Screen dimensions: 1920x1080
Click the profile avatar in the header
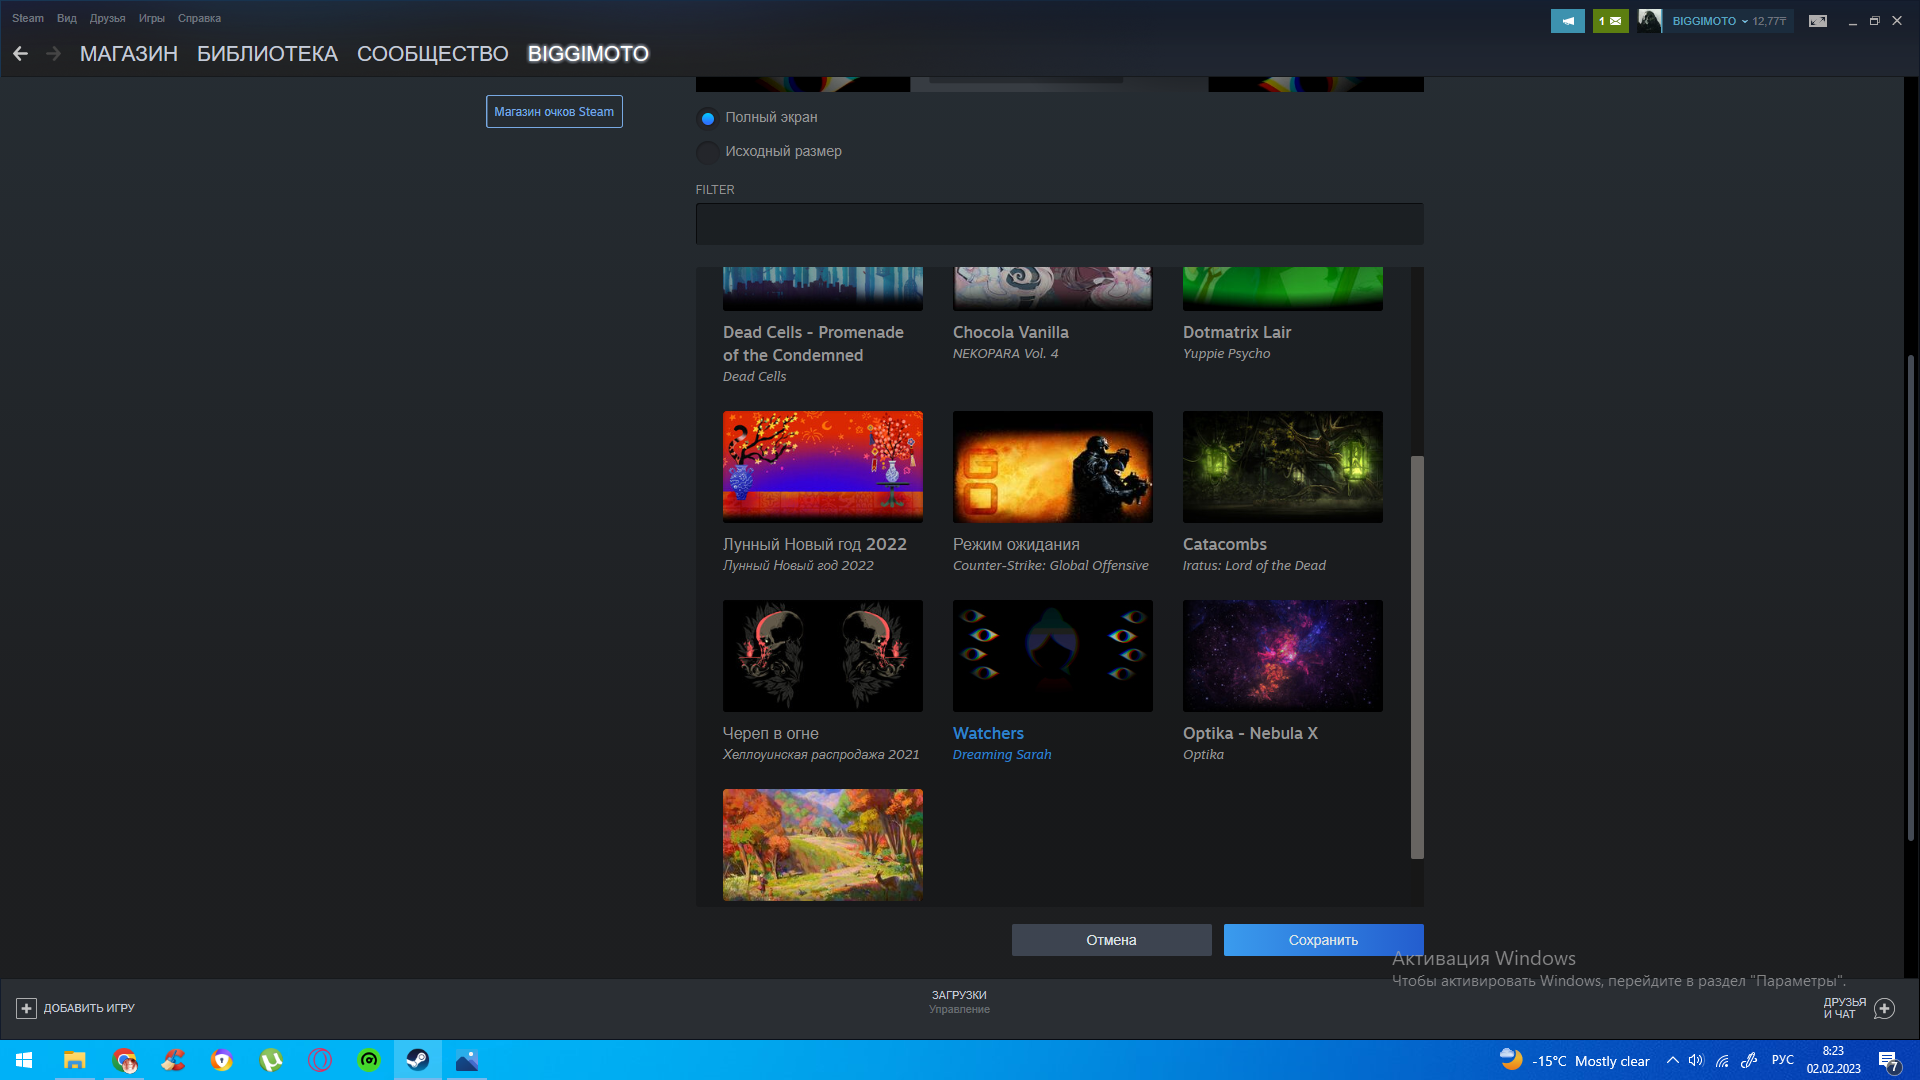point(1650,21)
